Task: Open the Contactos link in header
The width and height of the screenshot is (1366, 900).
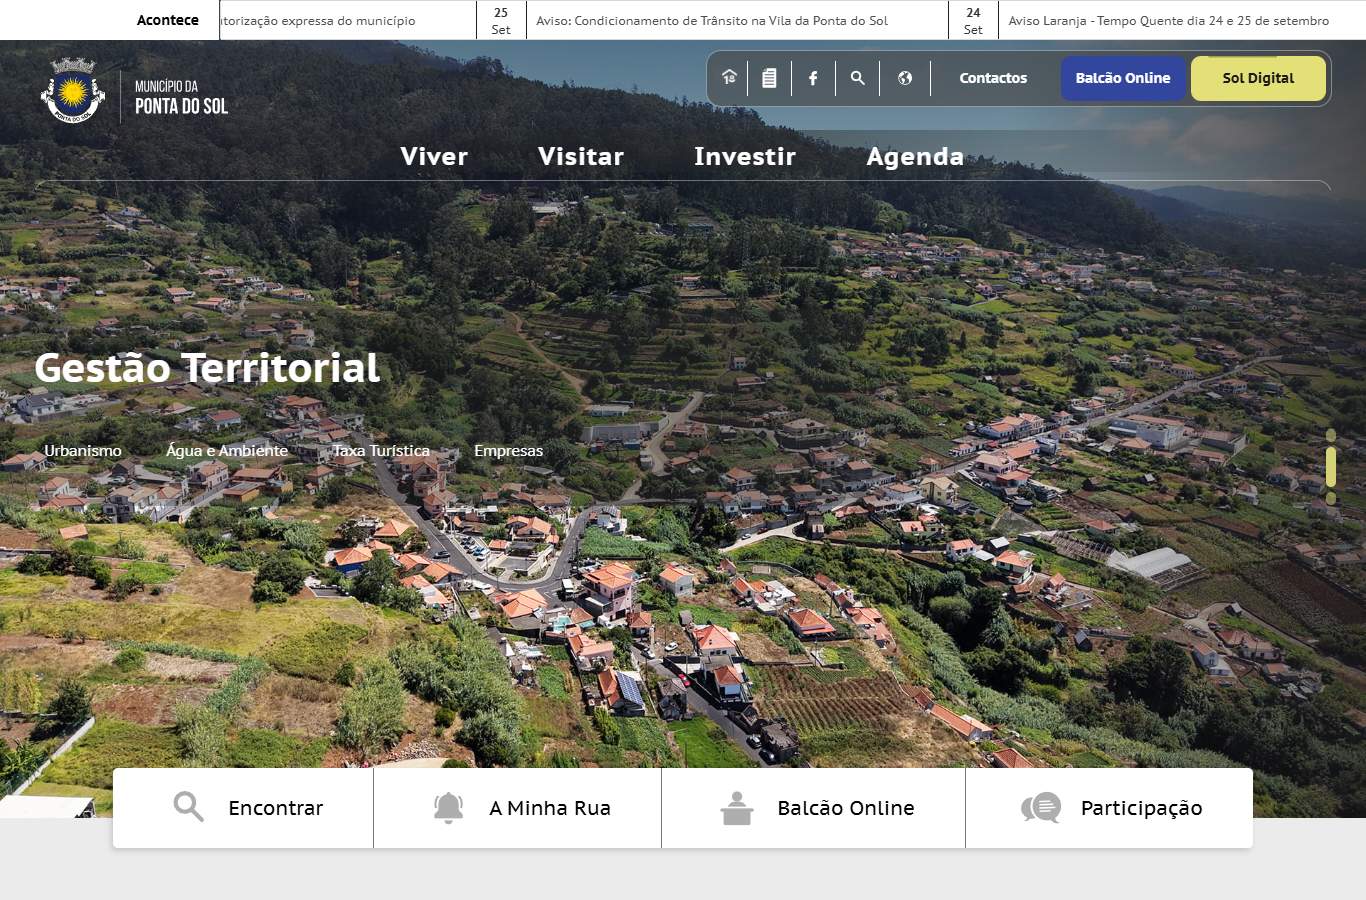Action: tap(993, 78)
